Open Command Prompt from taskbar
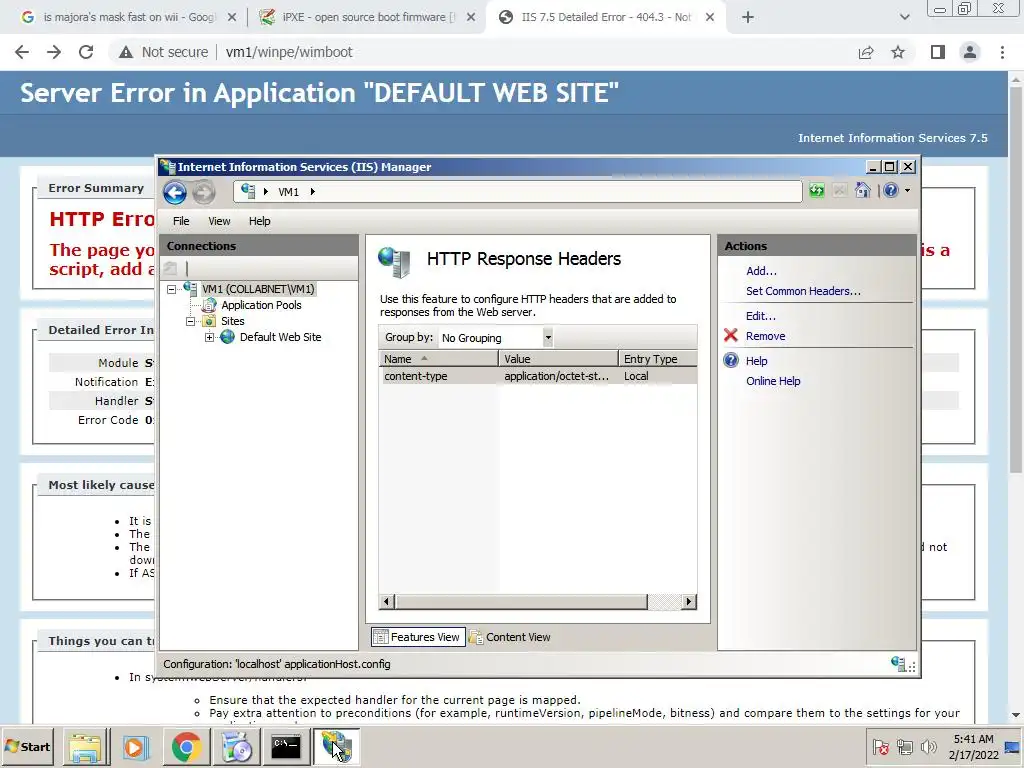 point(286,747)
